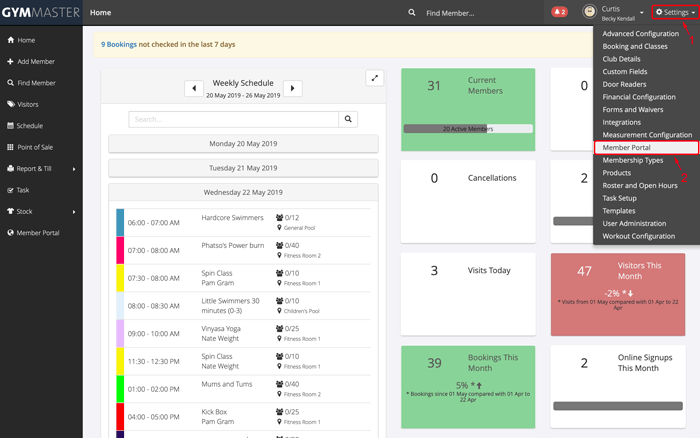The image size is (700, 438).
Task: Select Advanced Configuration menu item
Action: click(640, 34)
